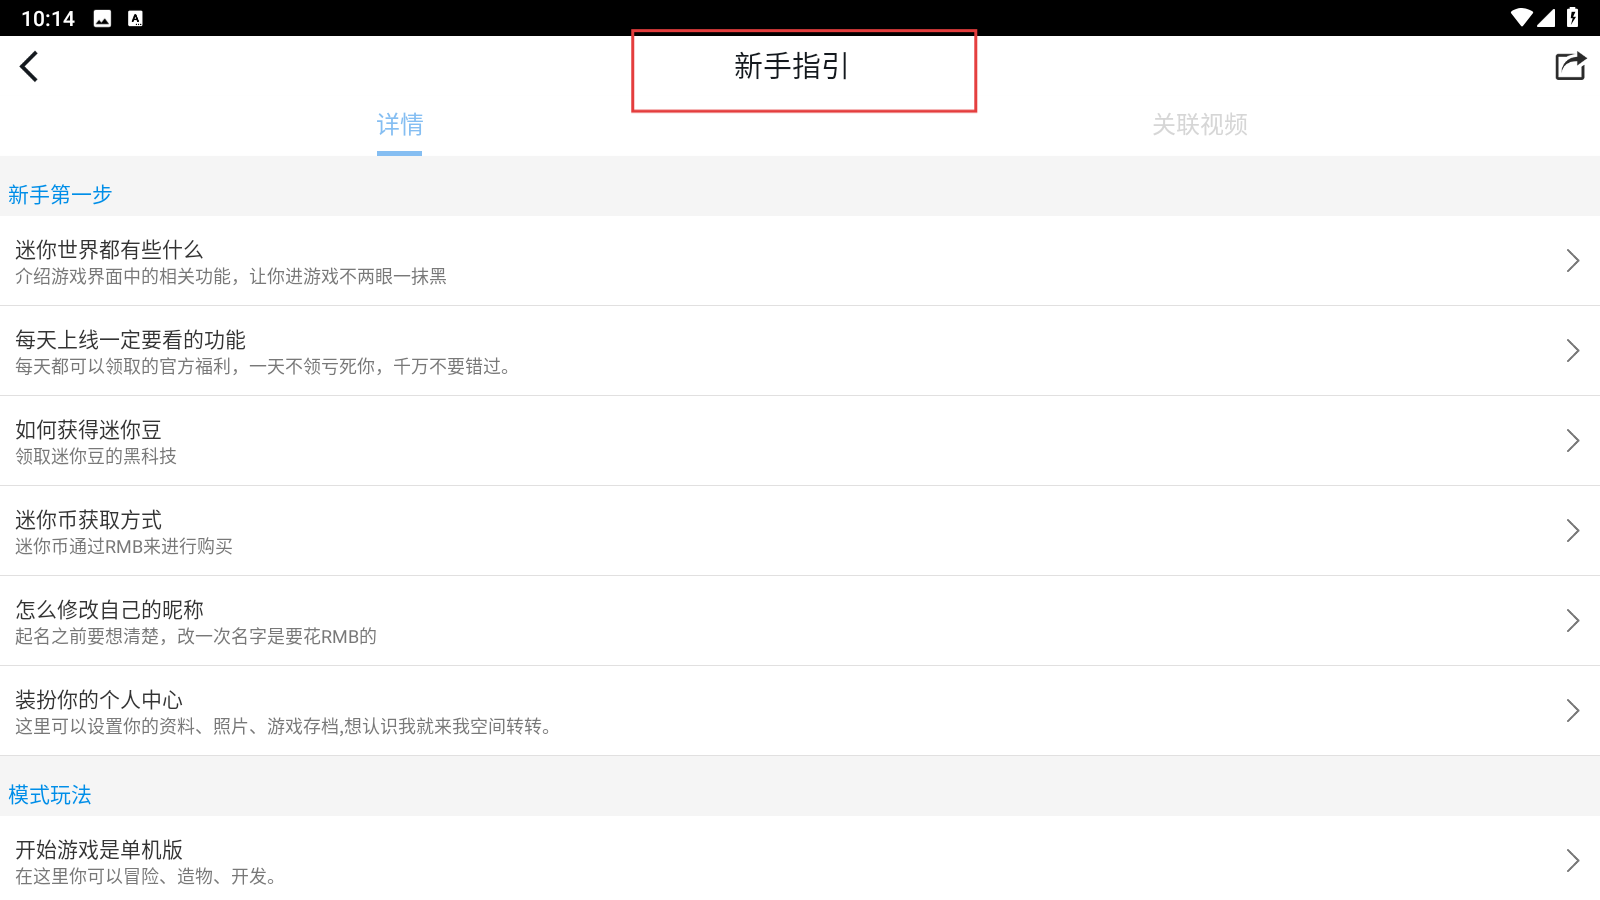The image size is (1600, 900).
Task: Tap the status bar clock 10:14
Action: (48, 18)
